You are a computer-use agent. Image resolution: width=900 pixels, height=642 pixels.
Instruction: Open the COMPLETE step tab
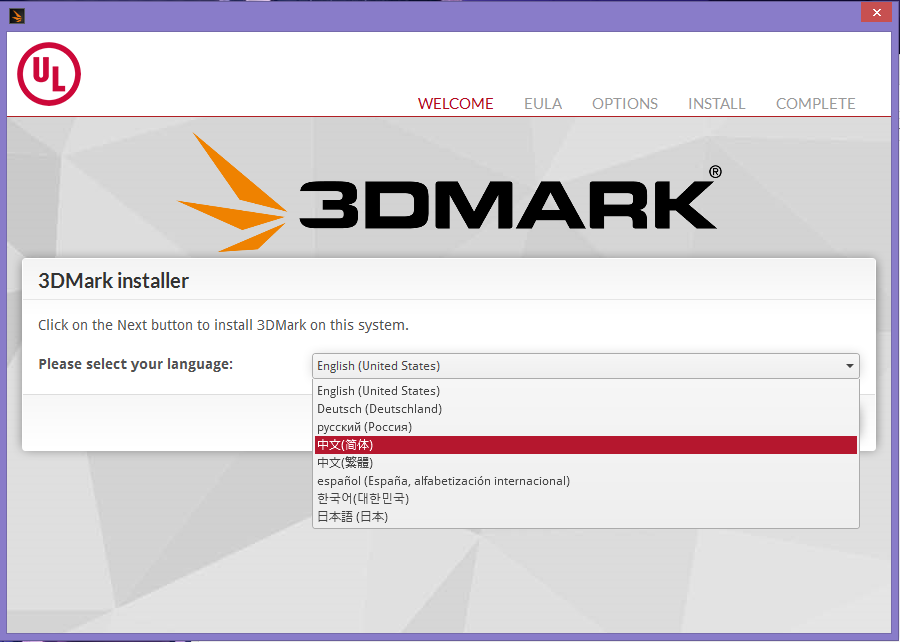tap(815, 103)
